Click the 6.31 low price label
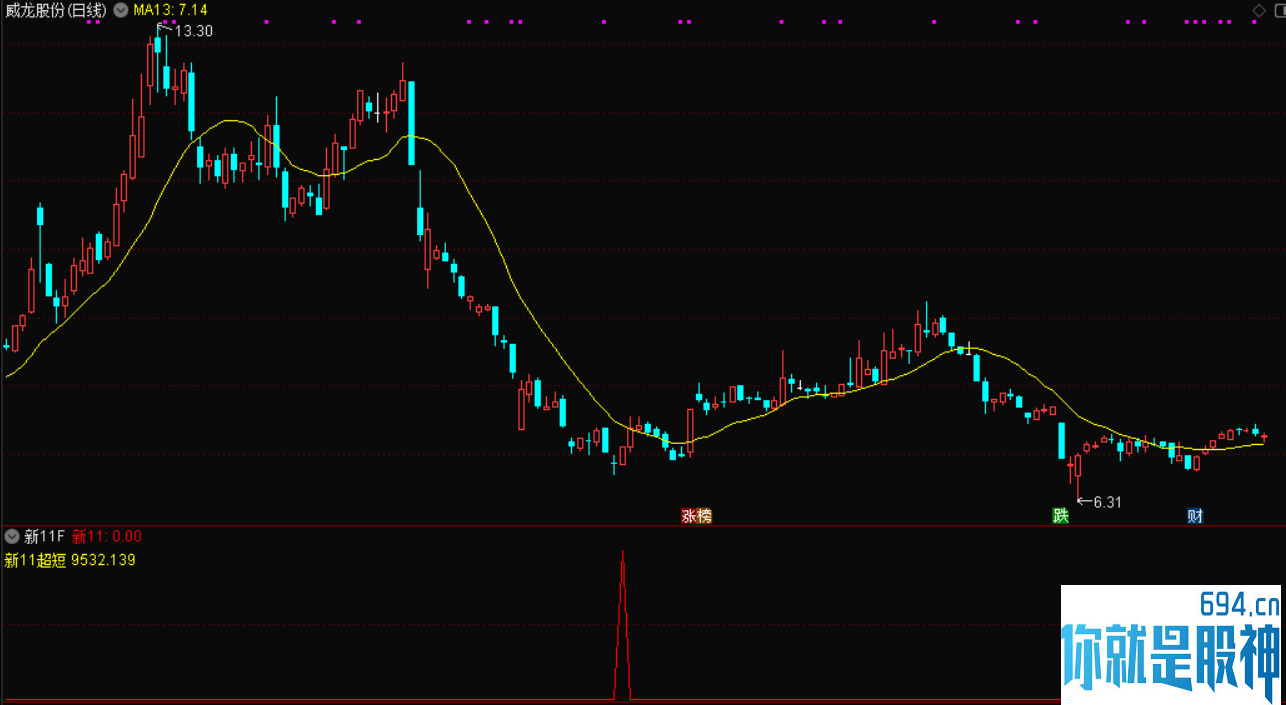The image size is (1286, 705). [x=1107, y=502]
